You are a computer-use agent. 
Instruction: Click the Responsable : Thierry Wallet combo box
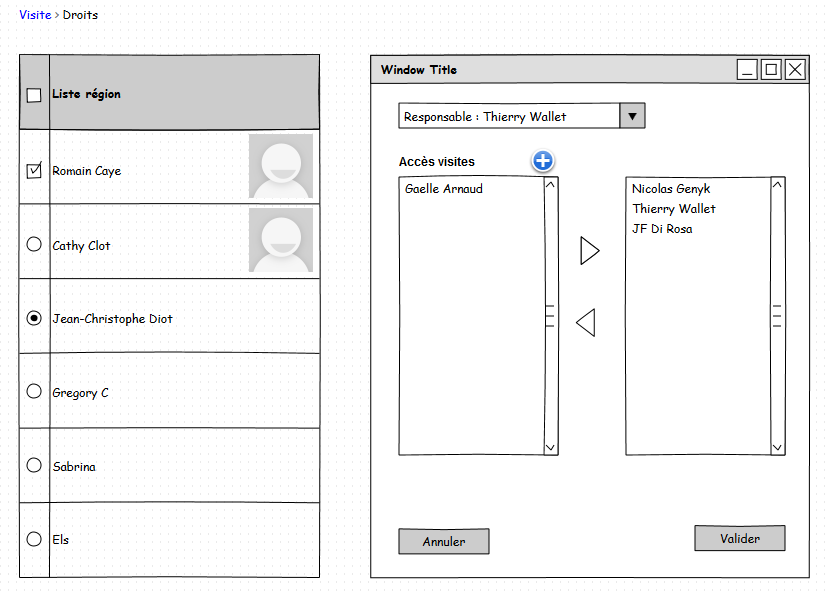509,116
